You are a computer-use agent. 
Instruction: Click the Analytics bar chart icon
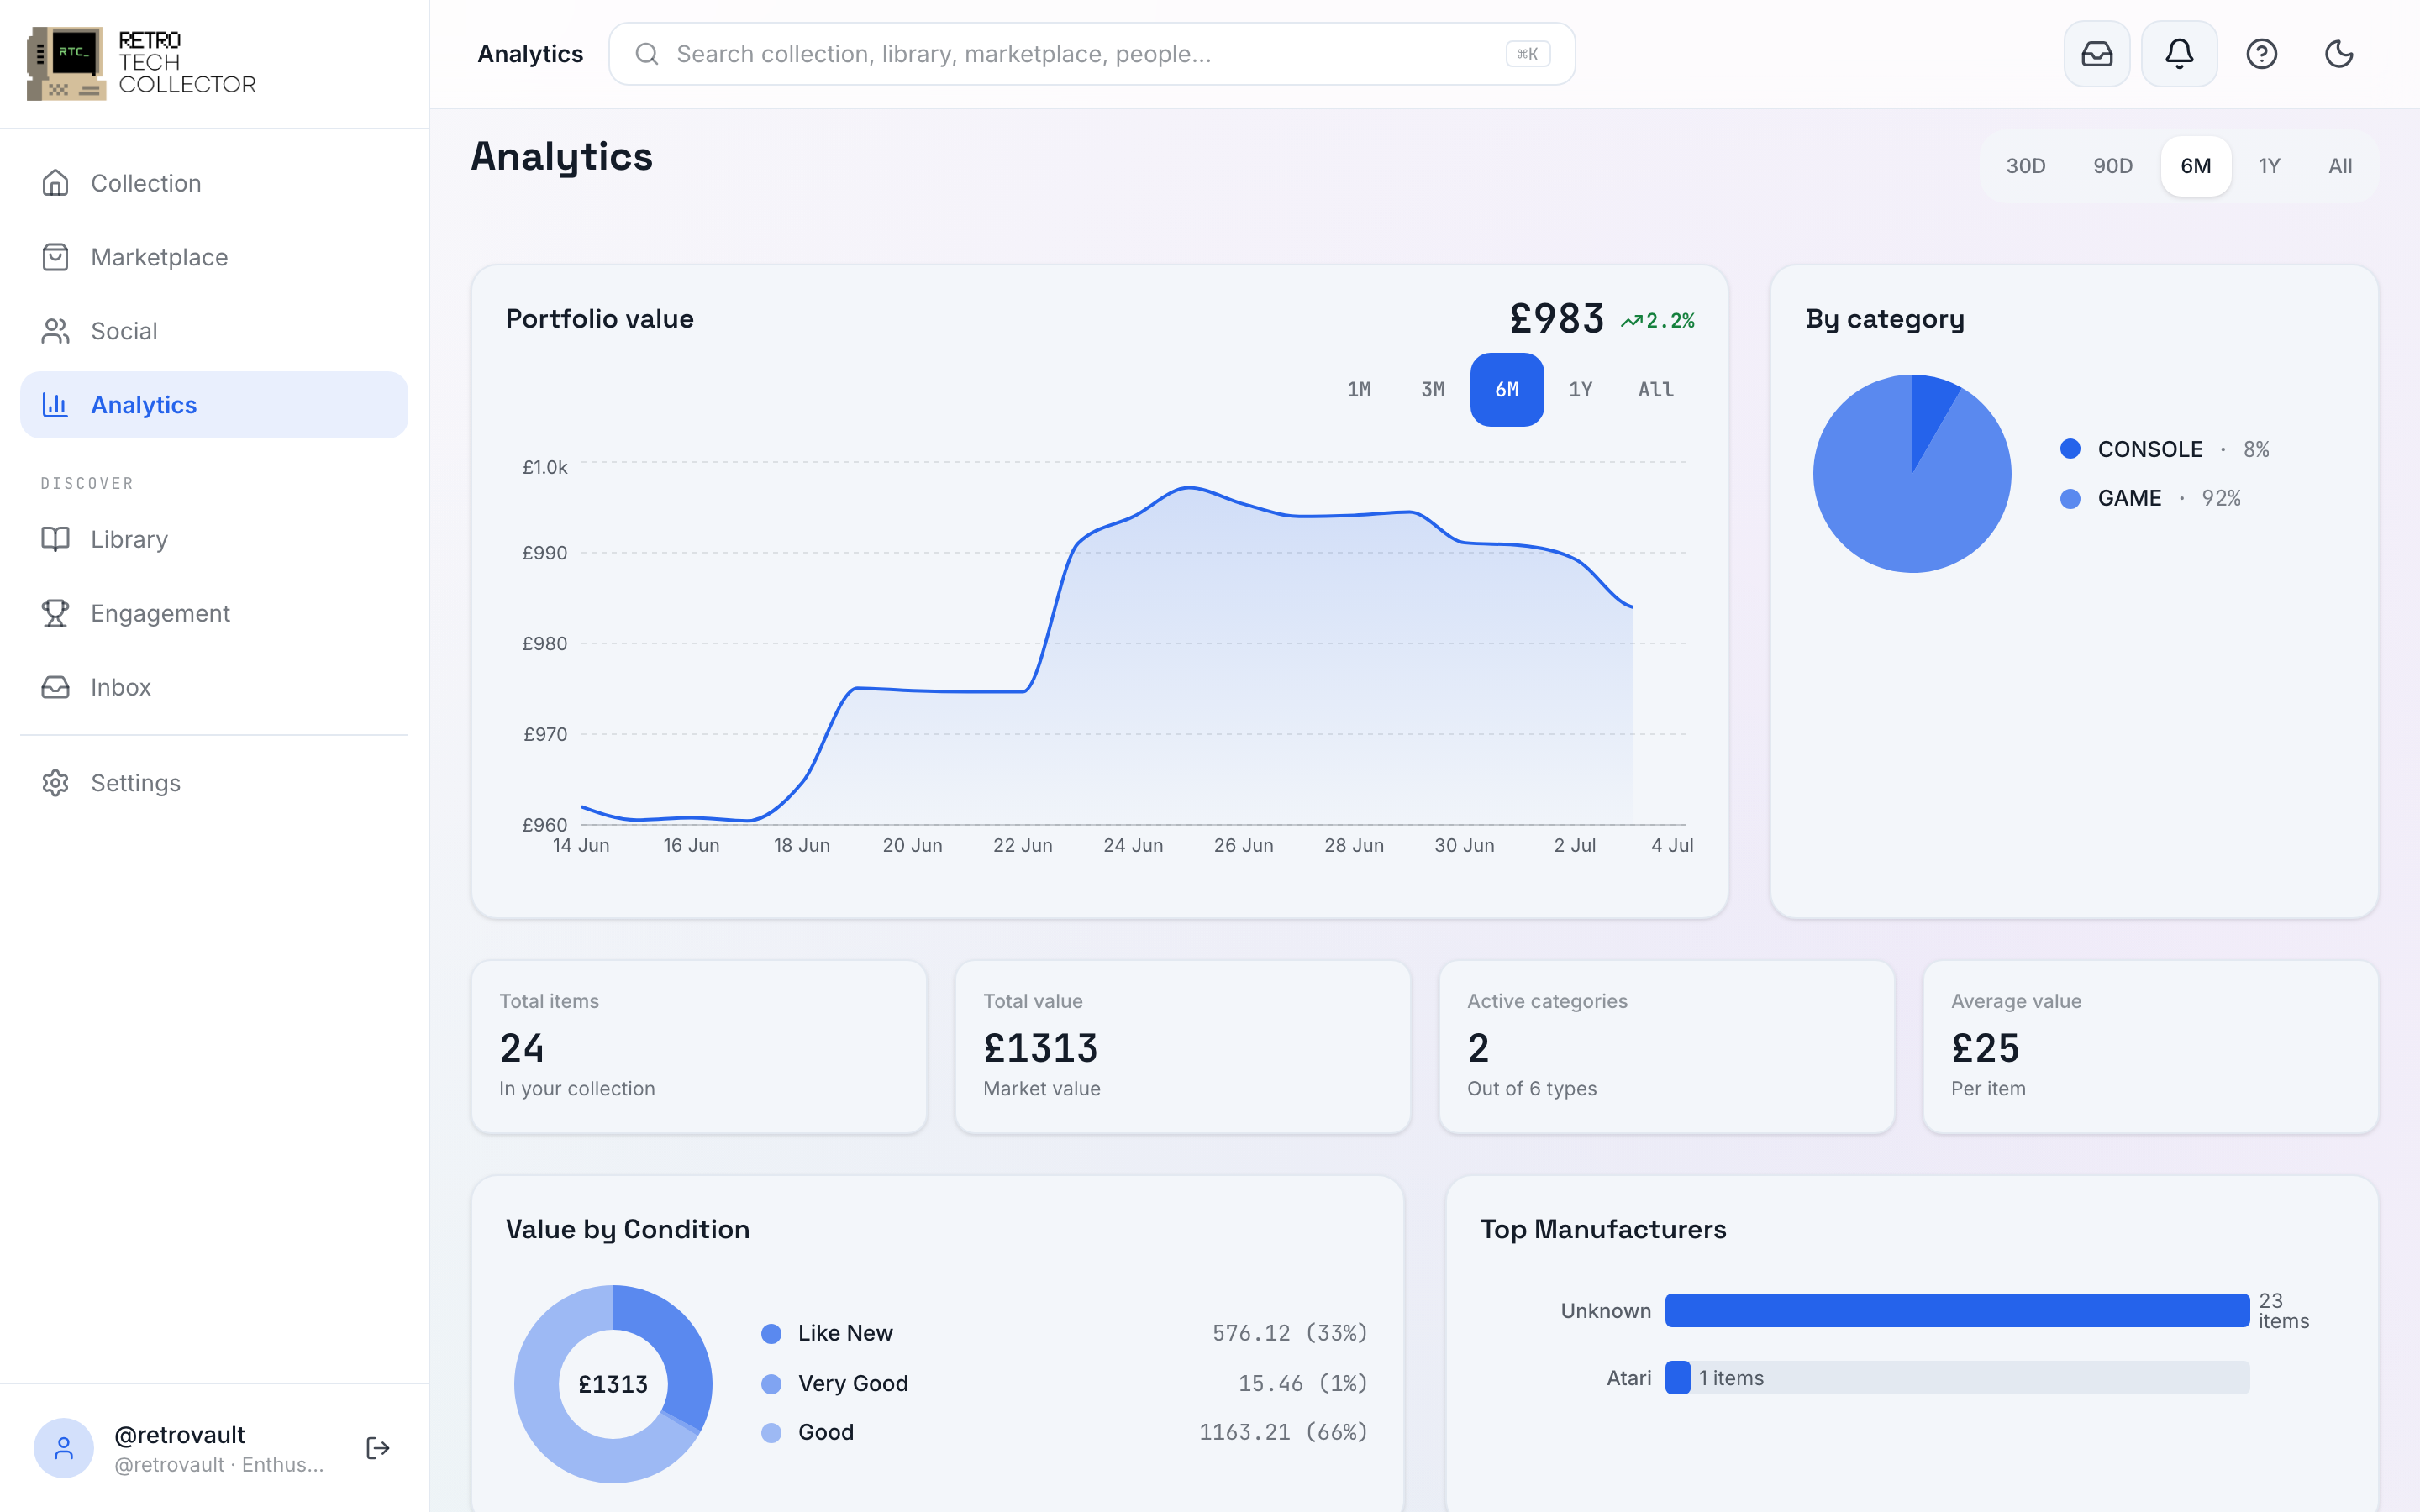tap(56, 405)
